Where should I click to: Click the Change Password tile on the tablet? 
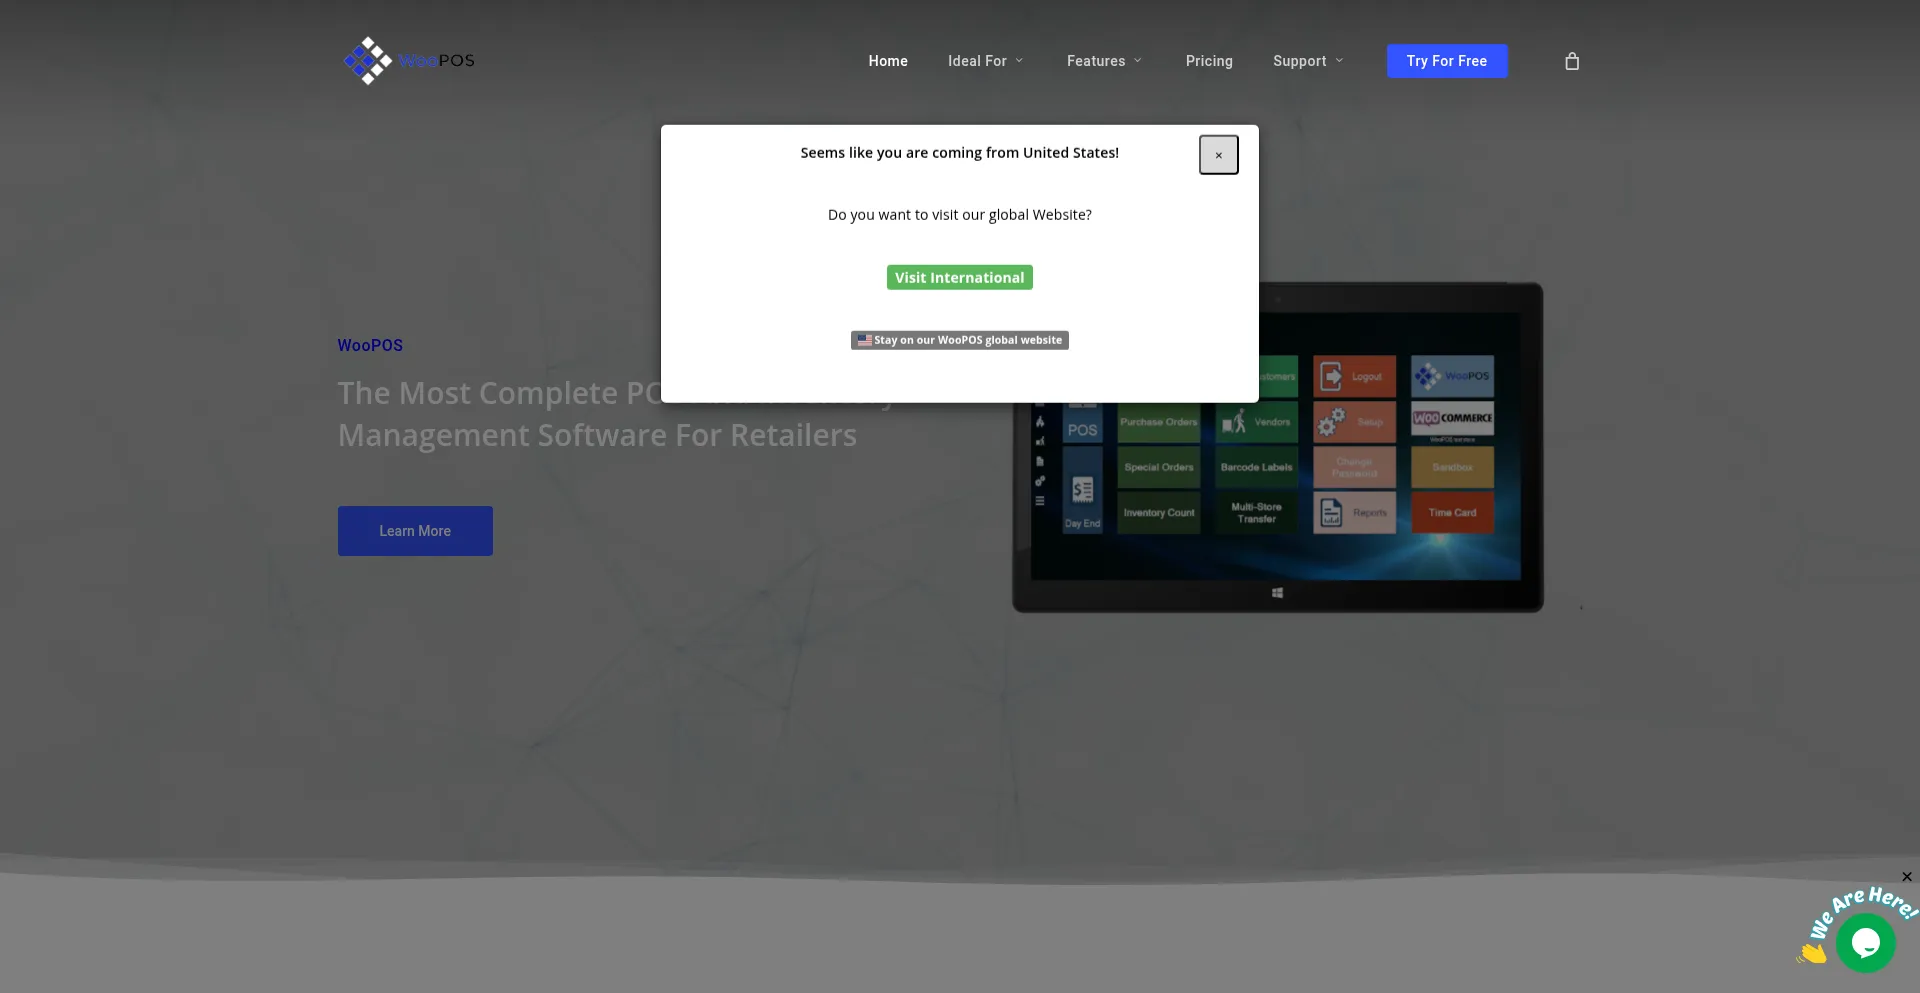1354,467
